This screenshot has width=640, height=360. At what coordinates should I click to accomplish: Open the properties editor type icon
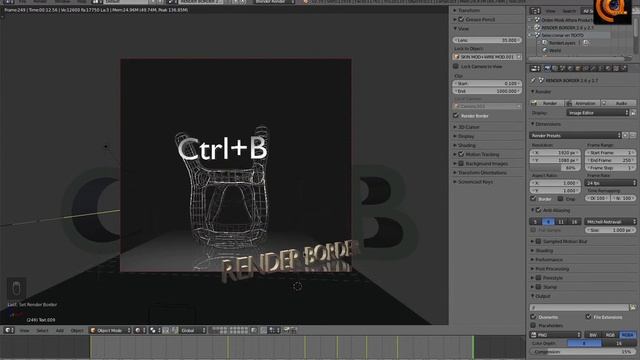point(535,69)
